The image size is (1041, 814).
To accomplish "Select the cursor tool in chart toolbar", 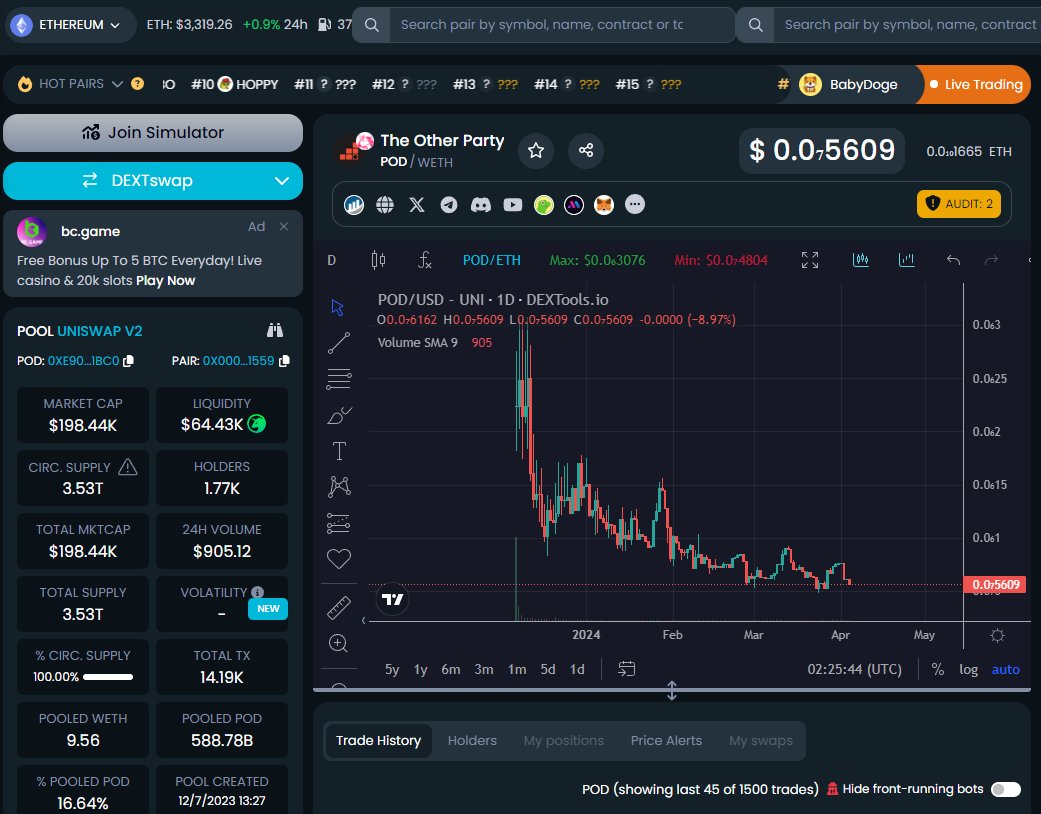I will [338, 307].
